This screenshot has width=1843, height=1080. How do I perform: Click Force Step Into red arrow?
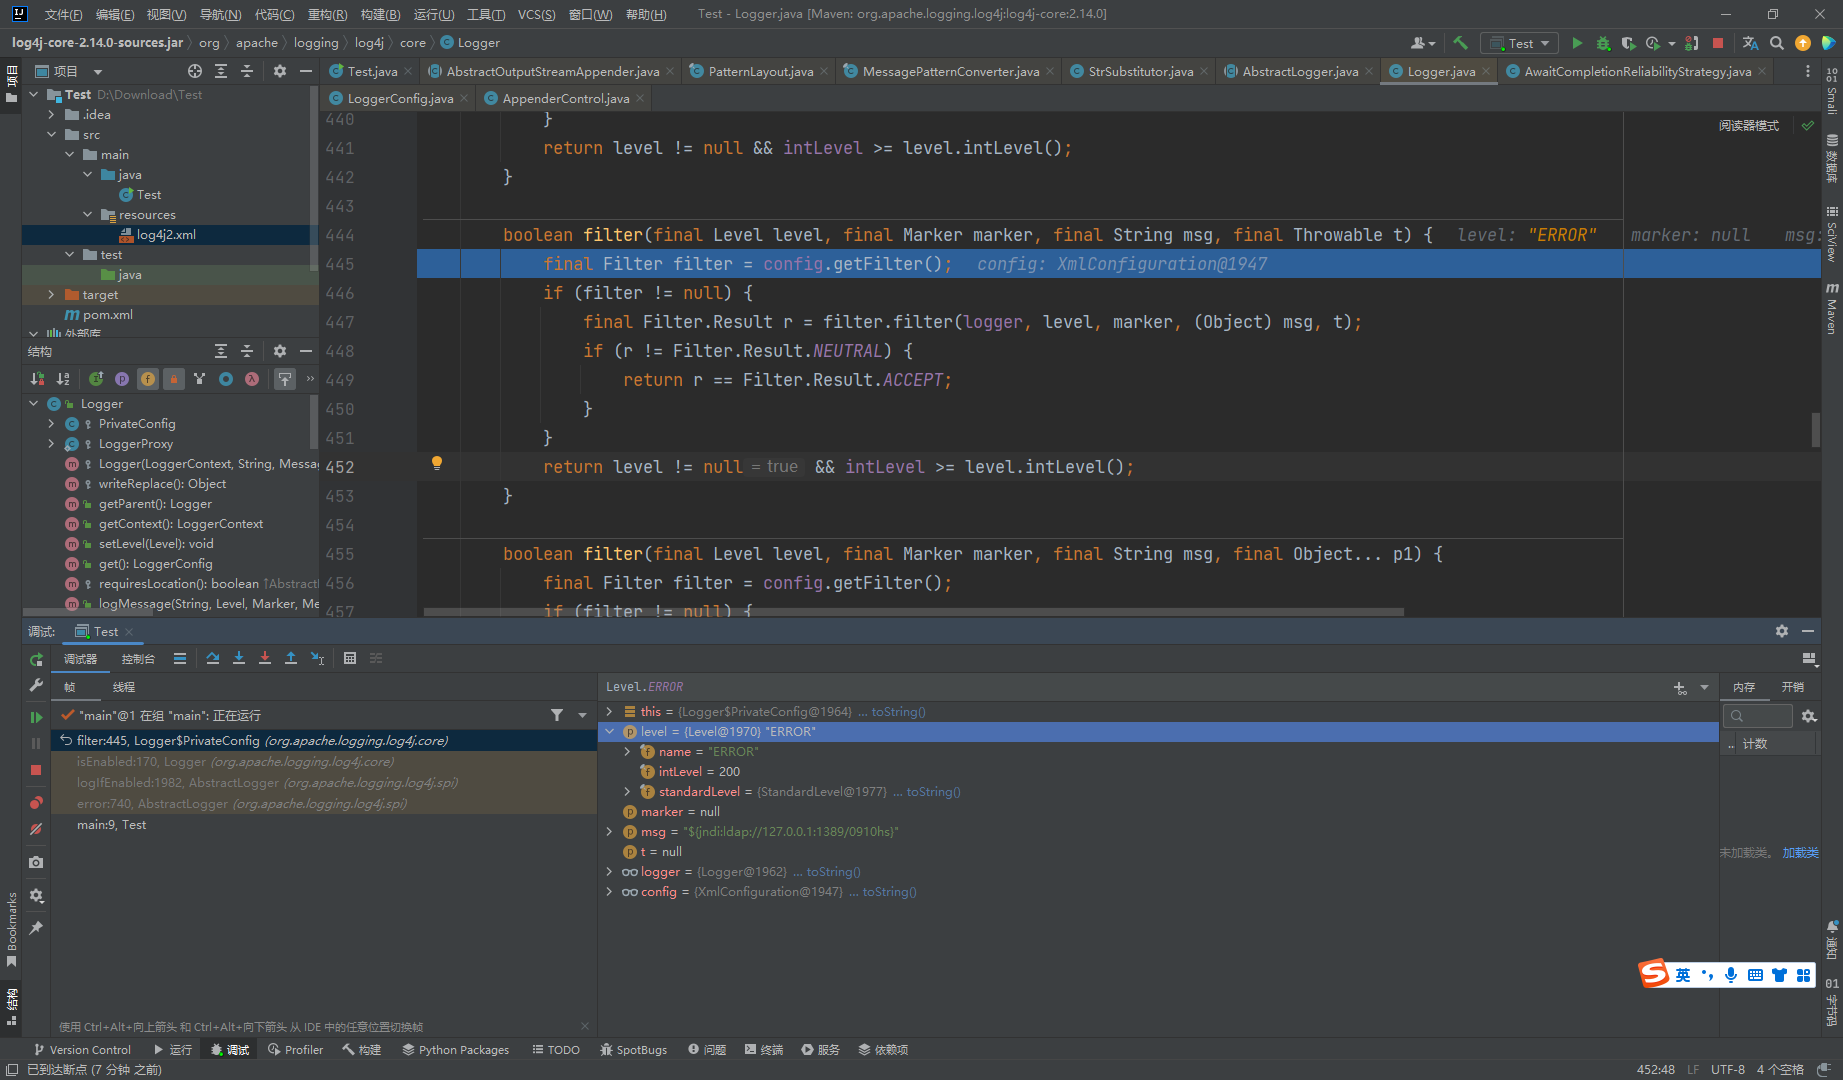pos(265,658)
